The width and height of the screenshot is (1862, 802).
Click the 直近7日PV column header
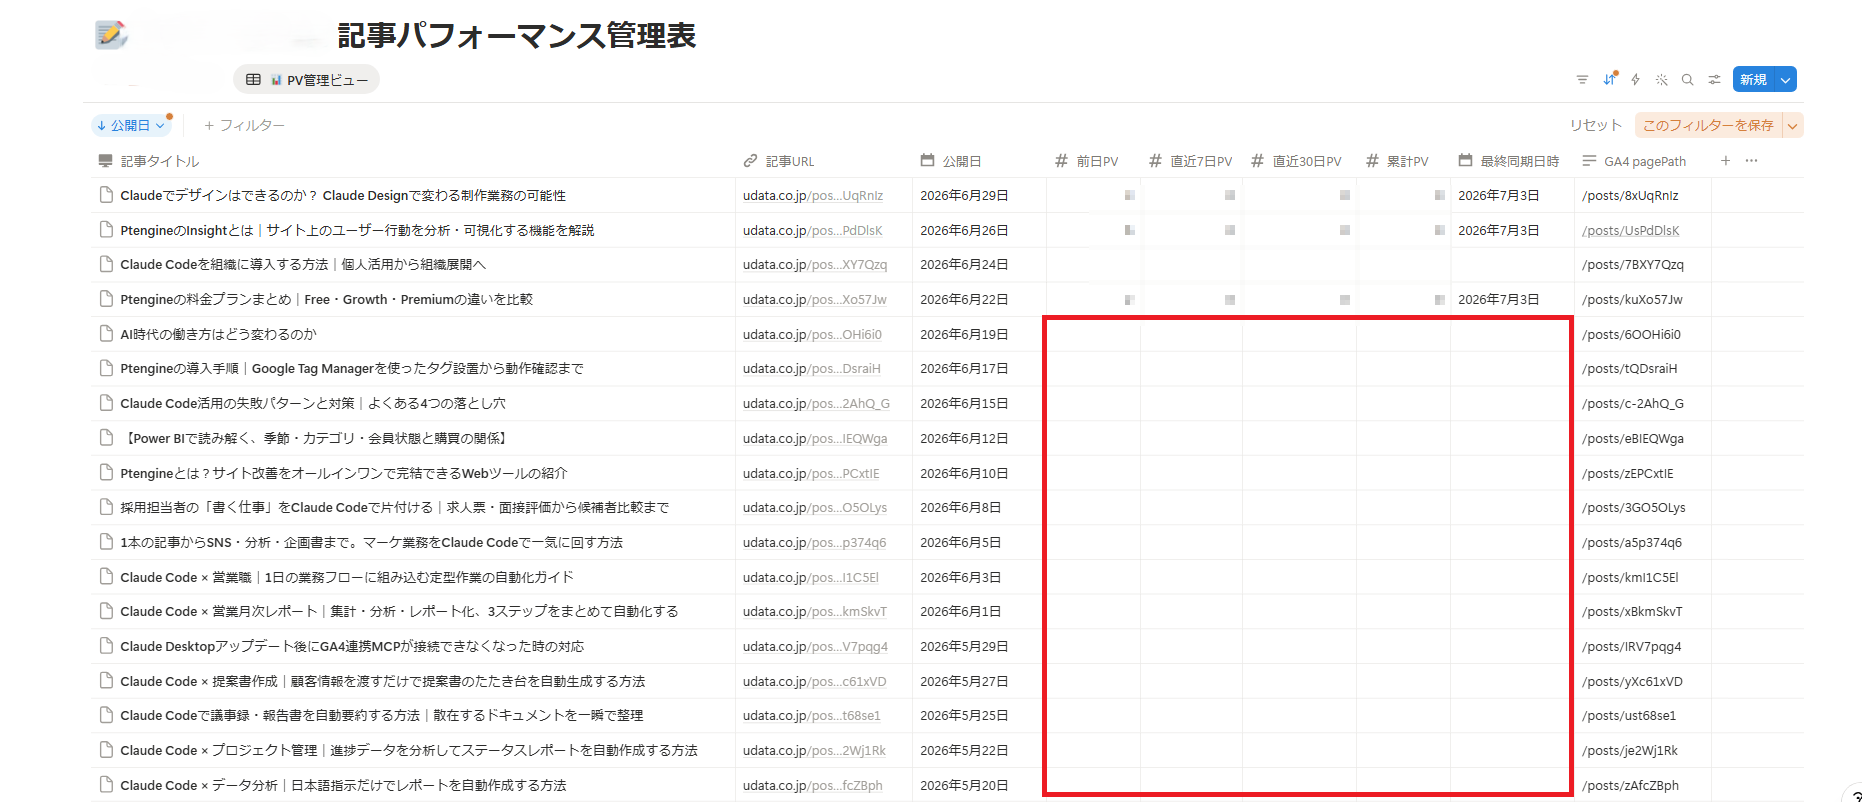point(1191,161)
